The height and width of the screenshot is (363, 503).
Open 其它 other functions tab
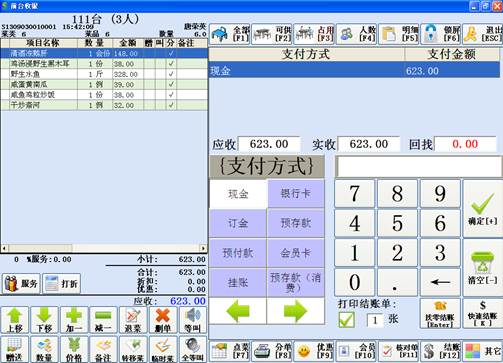[483, 351]
